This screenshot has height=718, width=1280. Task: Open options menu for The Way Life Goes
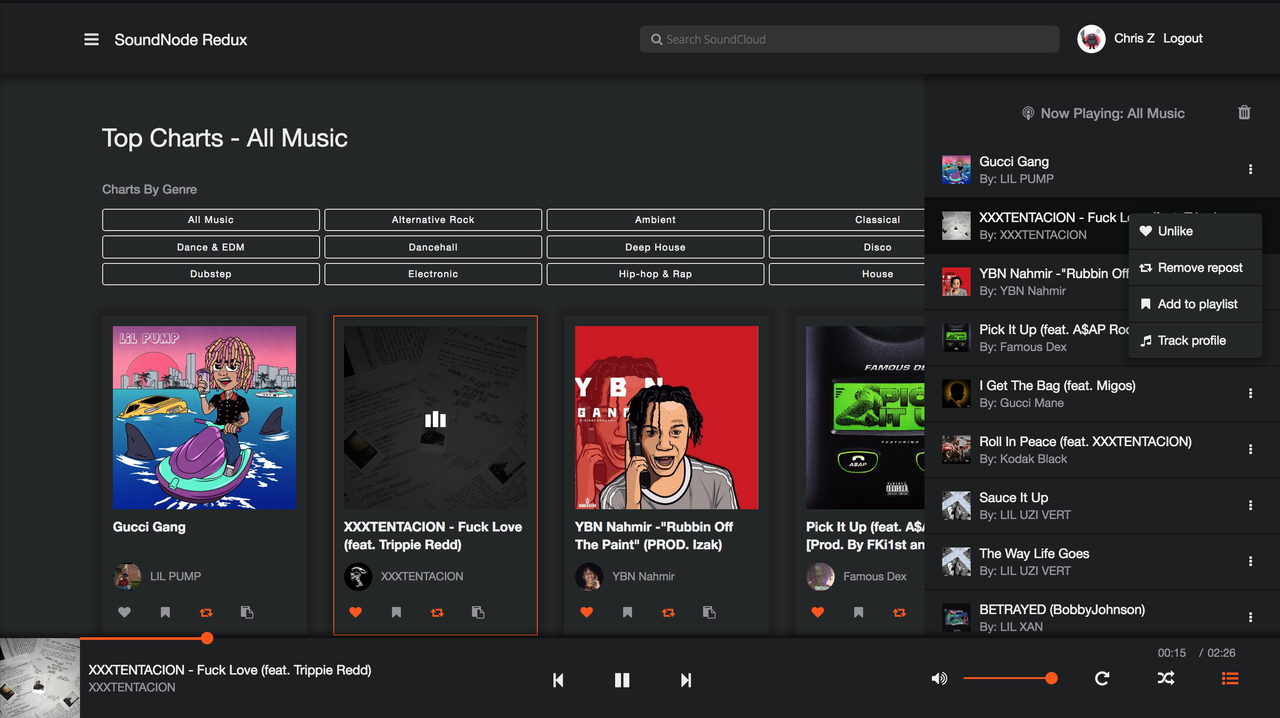pyautogui.click(x=1250, y=562)
